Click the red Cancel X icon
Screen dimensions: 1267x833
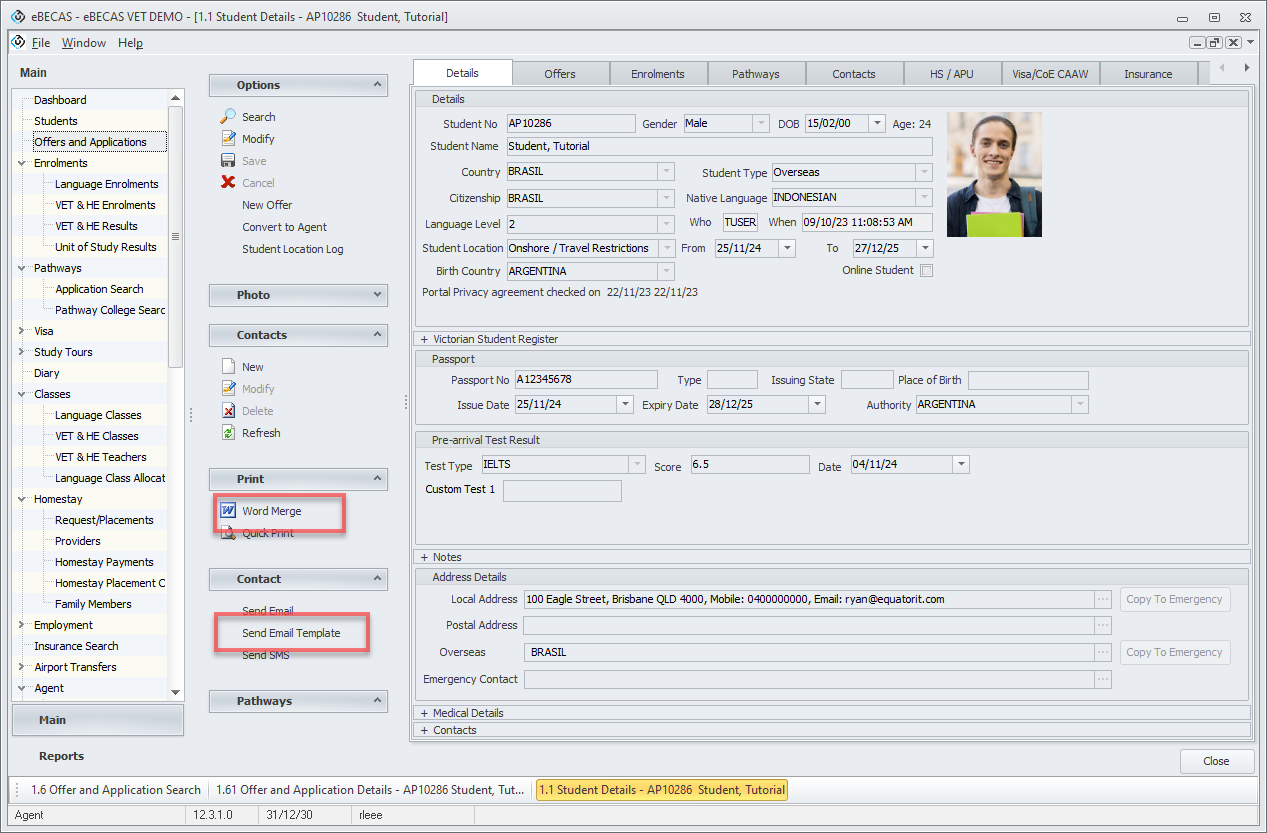click(228, 183)
